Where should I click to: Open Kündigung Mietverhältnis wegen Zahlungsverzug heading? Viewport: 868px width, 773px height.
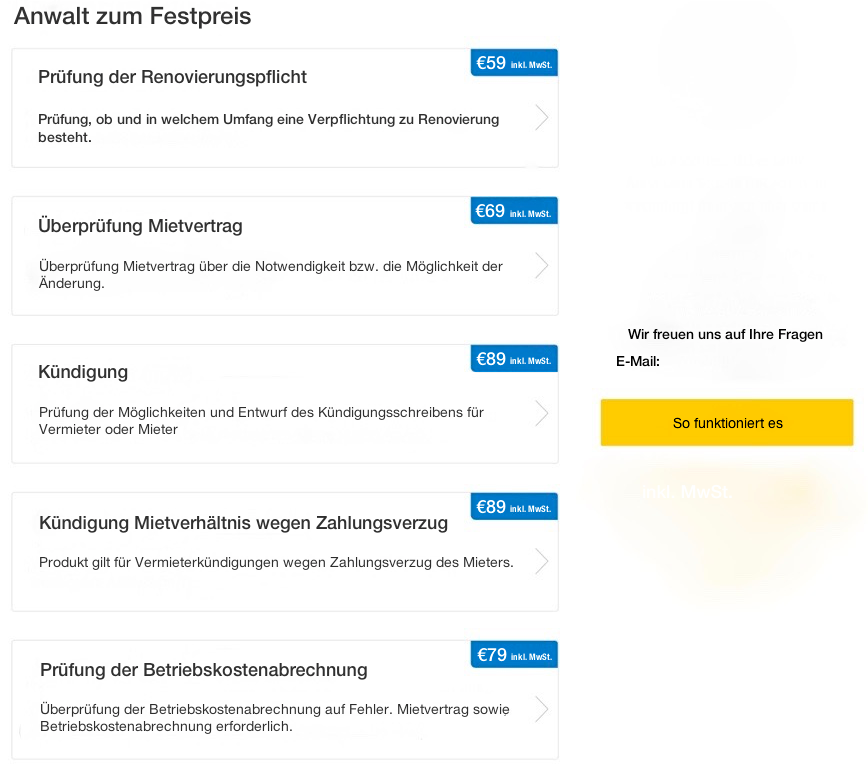pyautogui.click(x=243, y=523)
